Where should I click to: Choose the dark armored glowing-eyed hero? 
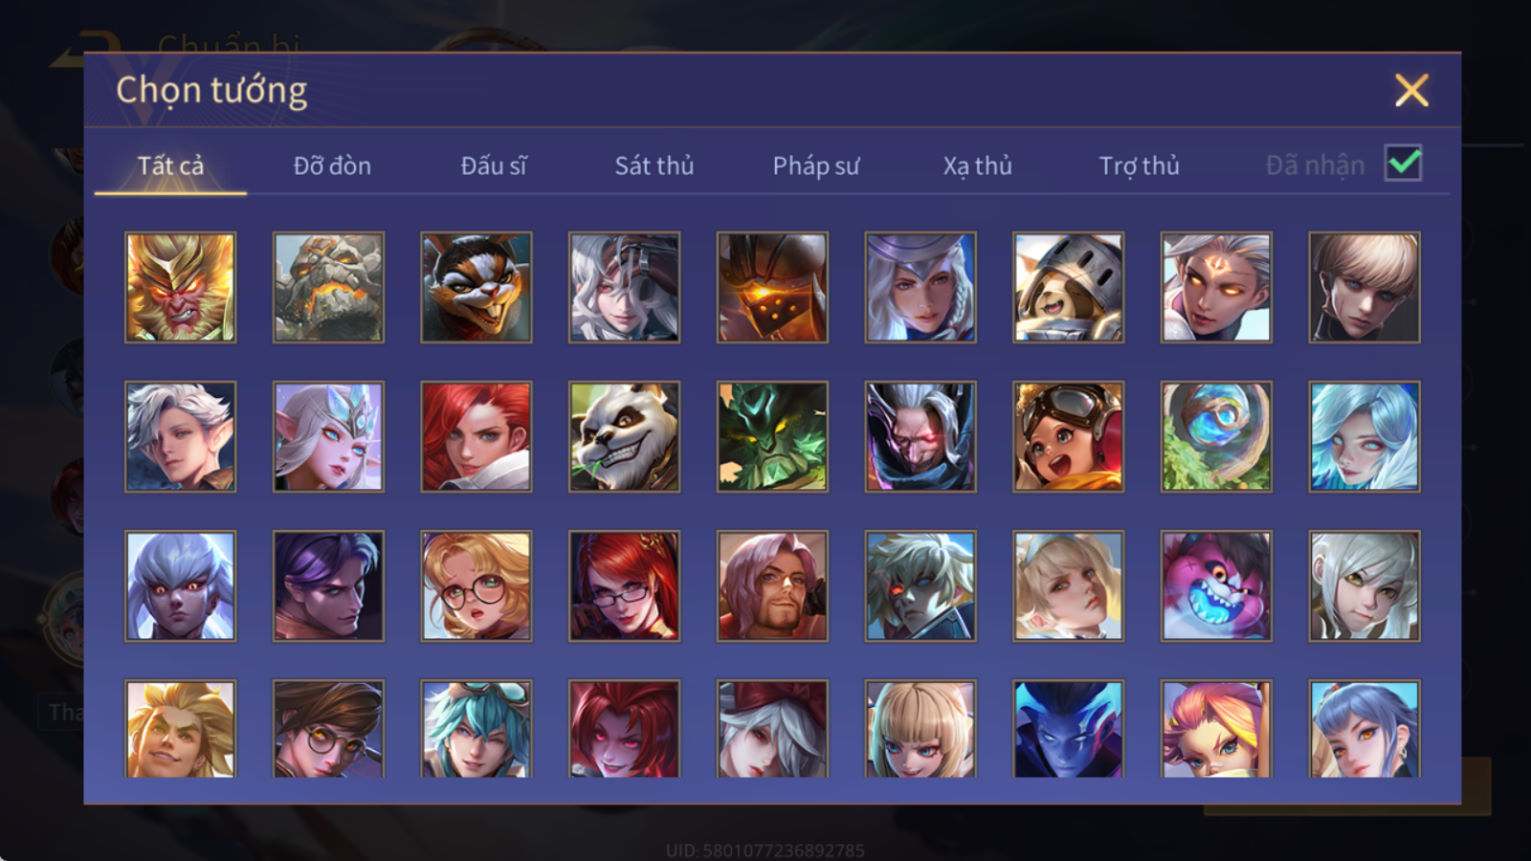772,288
